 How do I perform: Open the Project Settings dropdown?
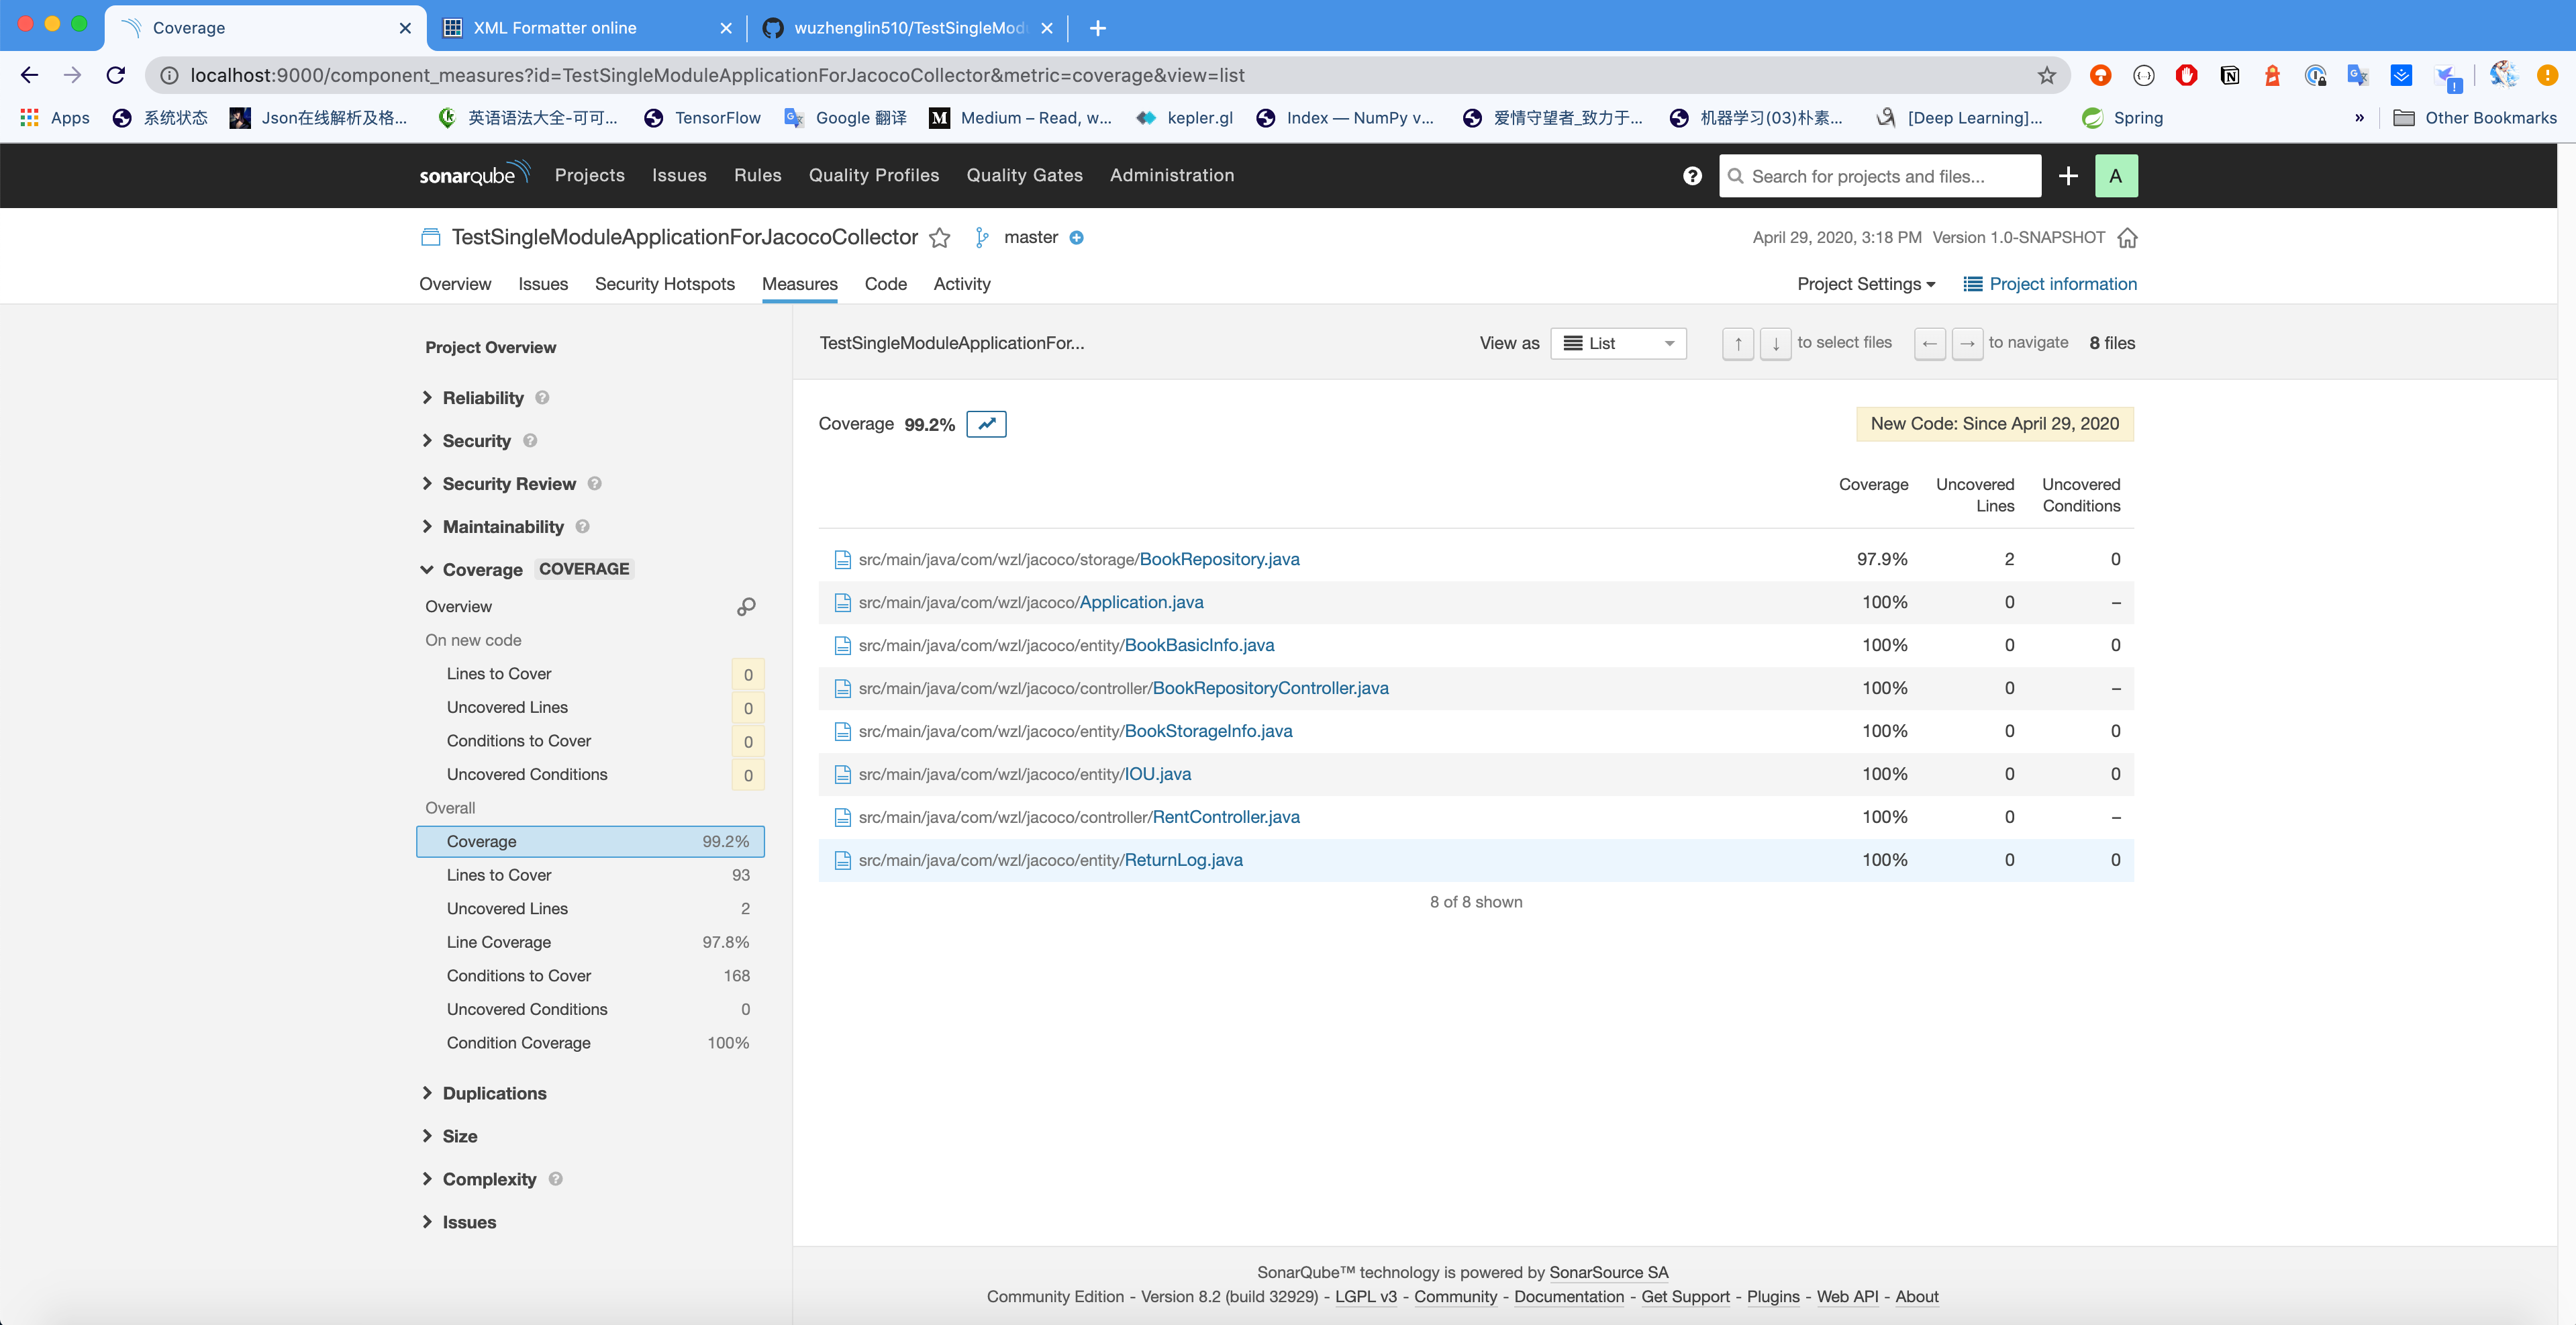point(1865,284)
